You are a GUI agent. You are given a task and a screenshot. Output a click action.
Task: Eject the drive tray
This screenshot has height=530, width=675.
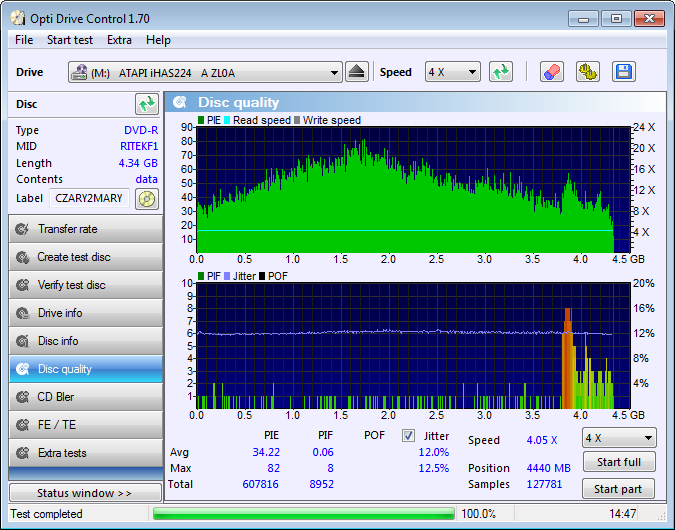click(356, 72)
